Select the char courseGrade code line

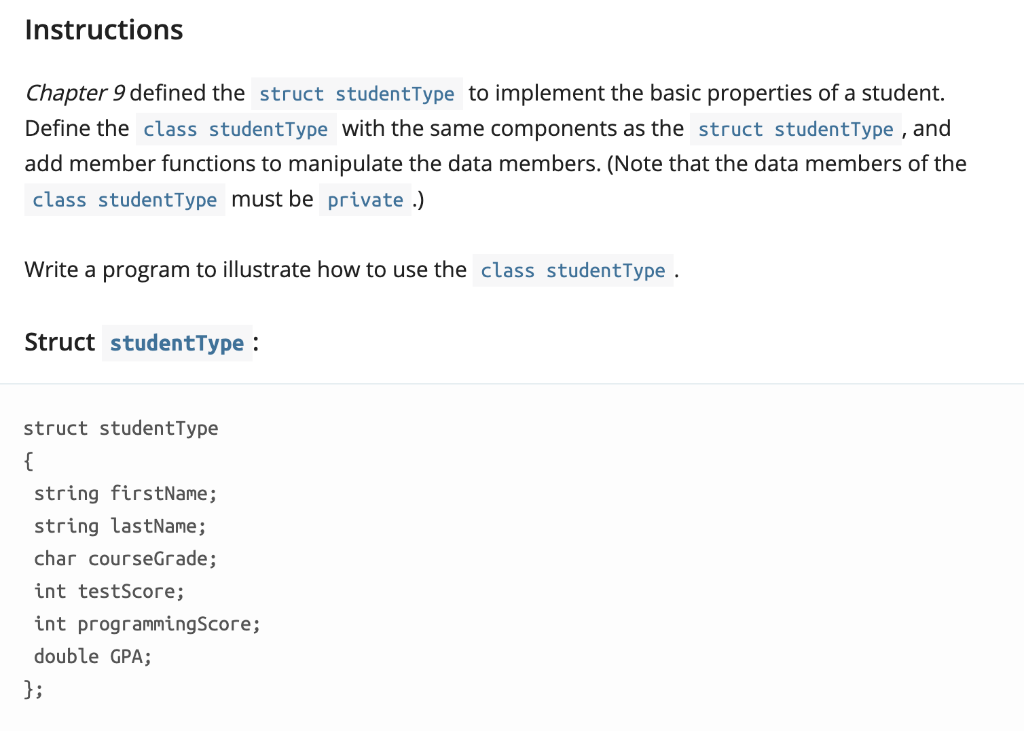click(x=125, y=558)
